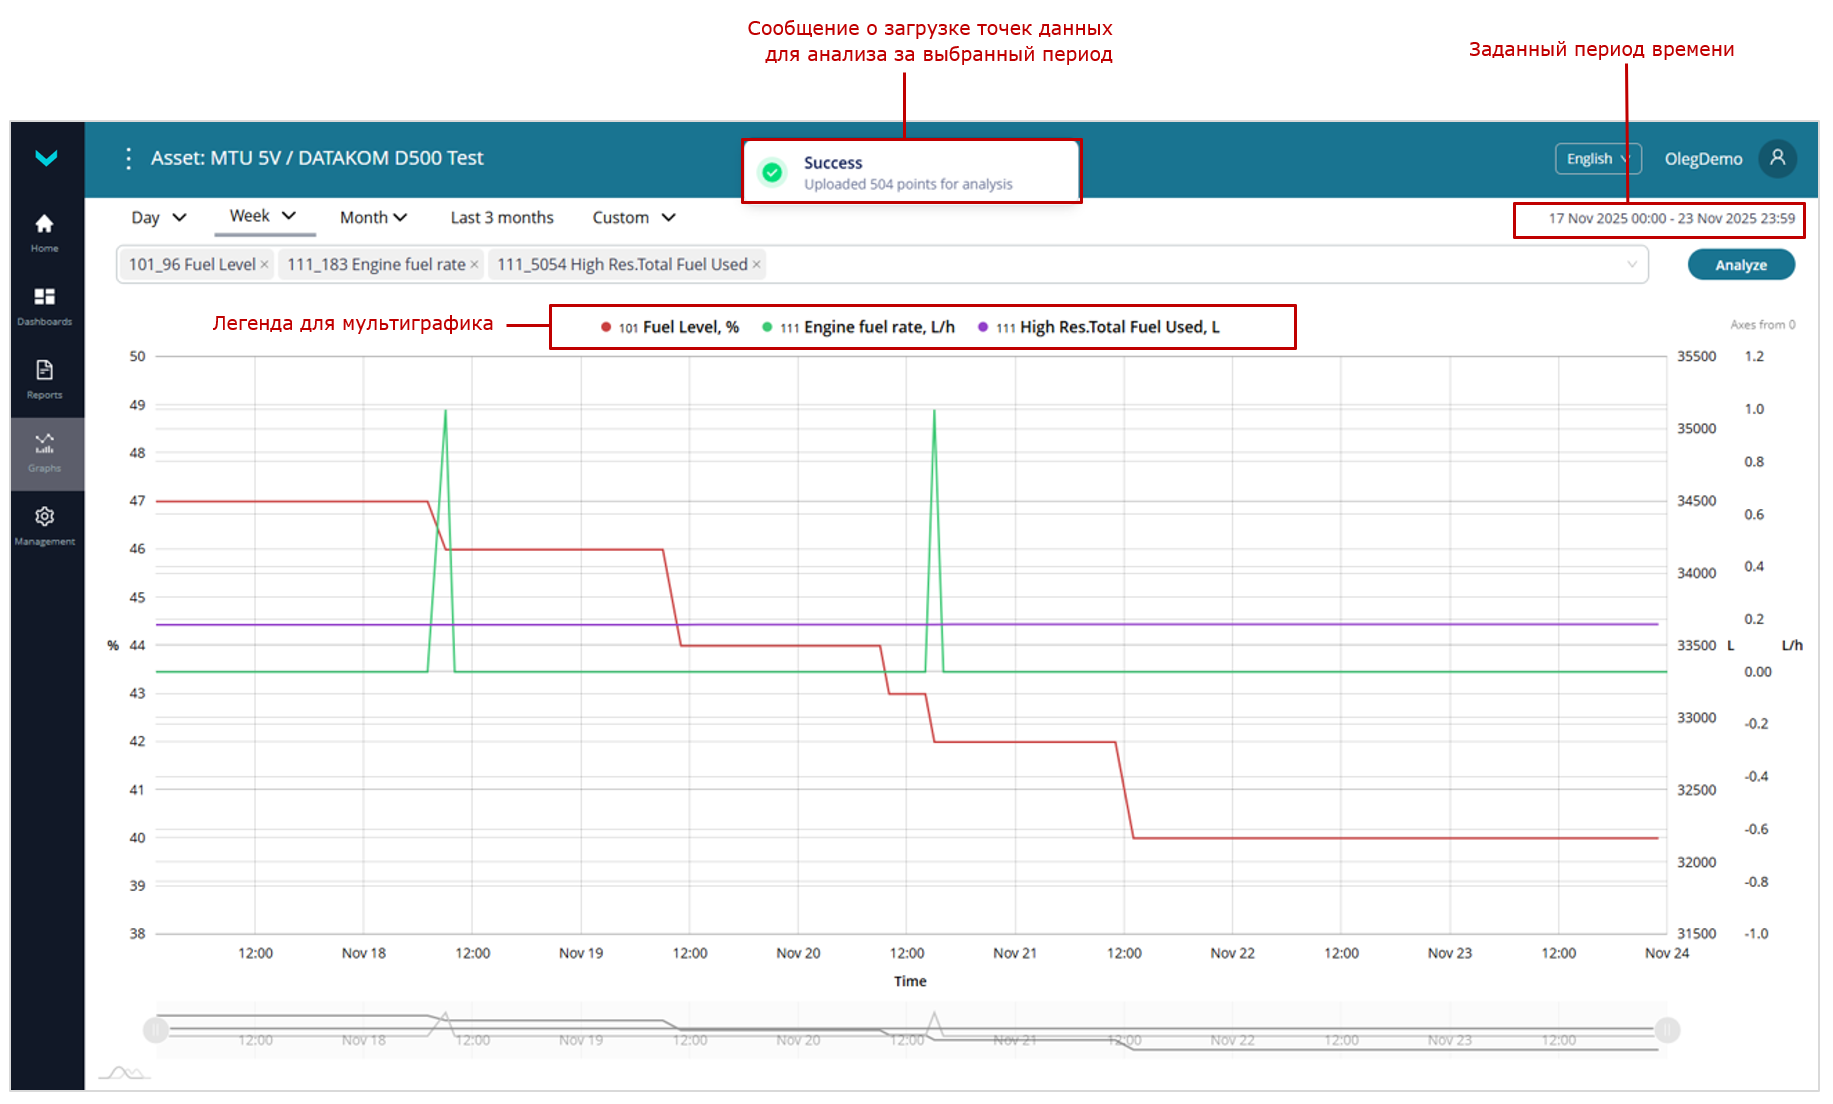Image resolution: width=1833 pixels, height=1104 pixels.
Task: Toggle Engine fuel rate legend entry
Action: pyautogui.click(x=859, y=327)
